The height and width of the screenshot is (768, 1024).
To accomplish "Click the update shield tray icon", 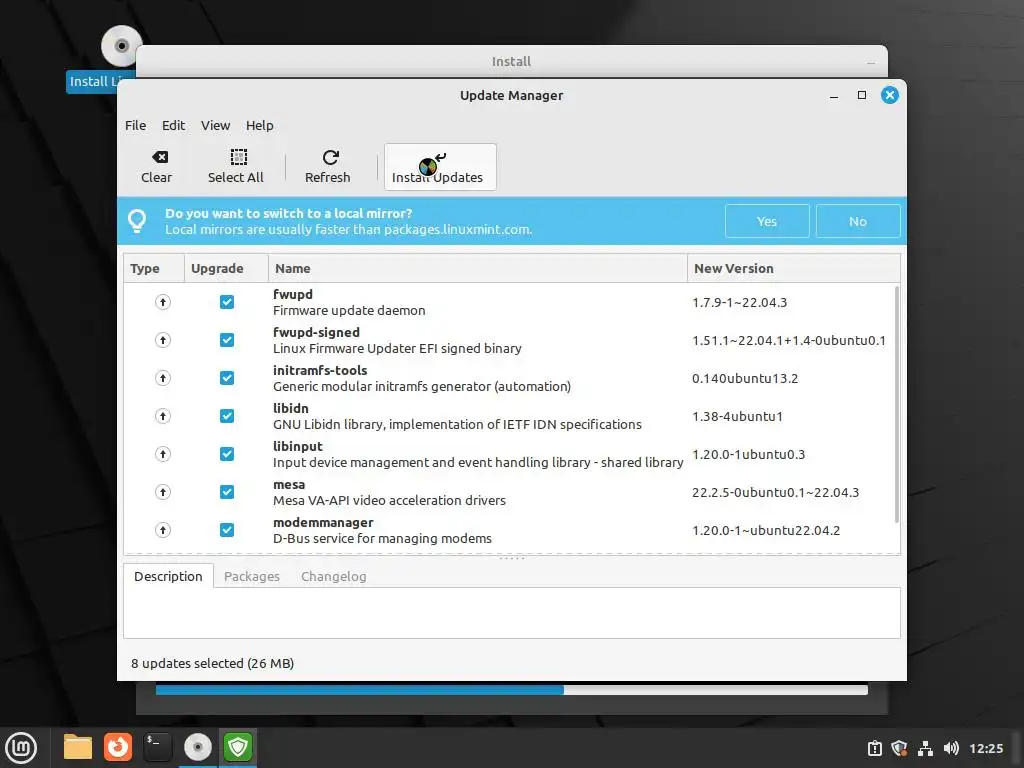I will (x=899, y=748).
